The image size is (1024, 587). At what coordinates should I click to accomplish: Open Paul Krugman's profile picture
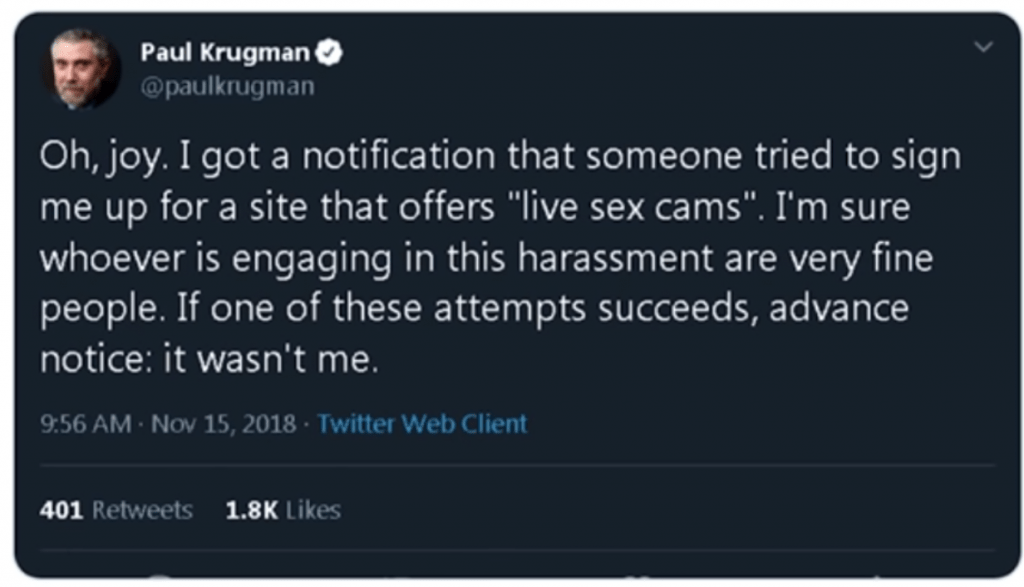click(x=80, y=69)
